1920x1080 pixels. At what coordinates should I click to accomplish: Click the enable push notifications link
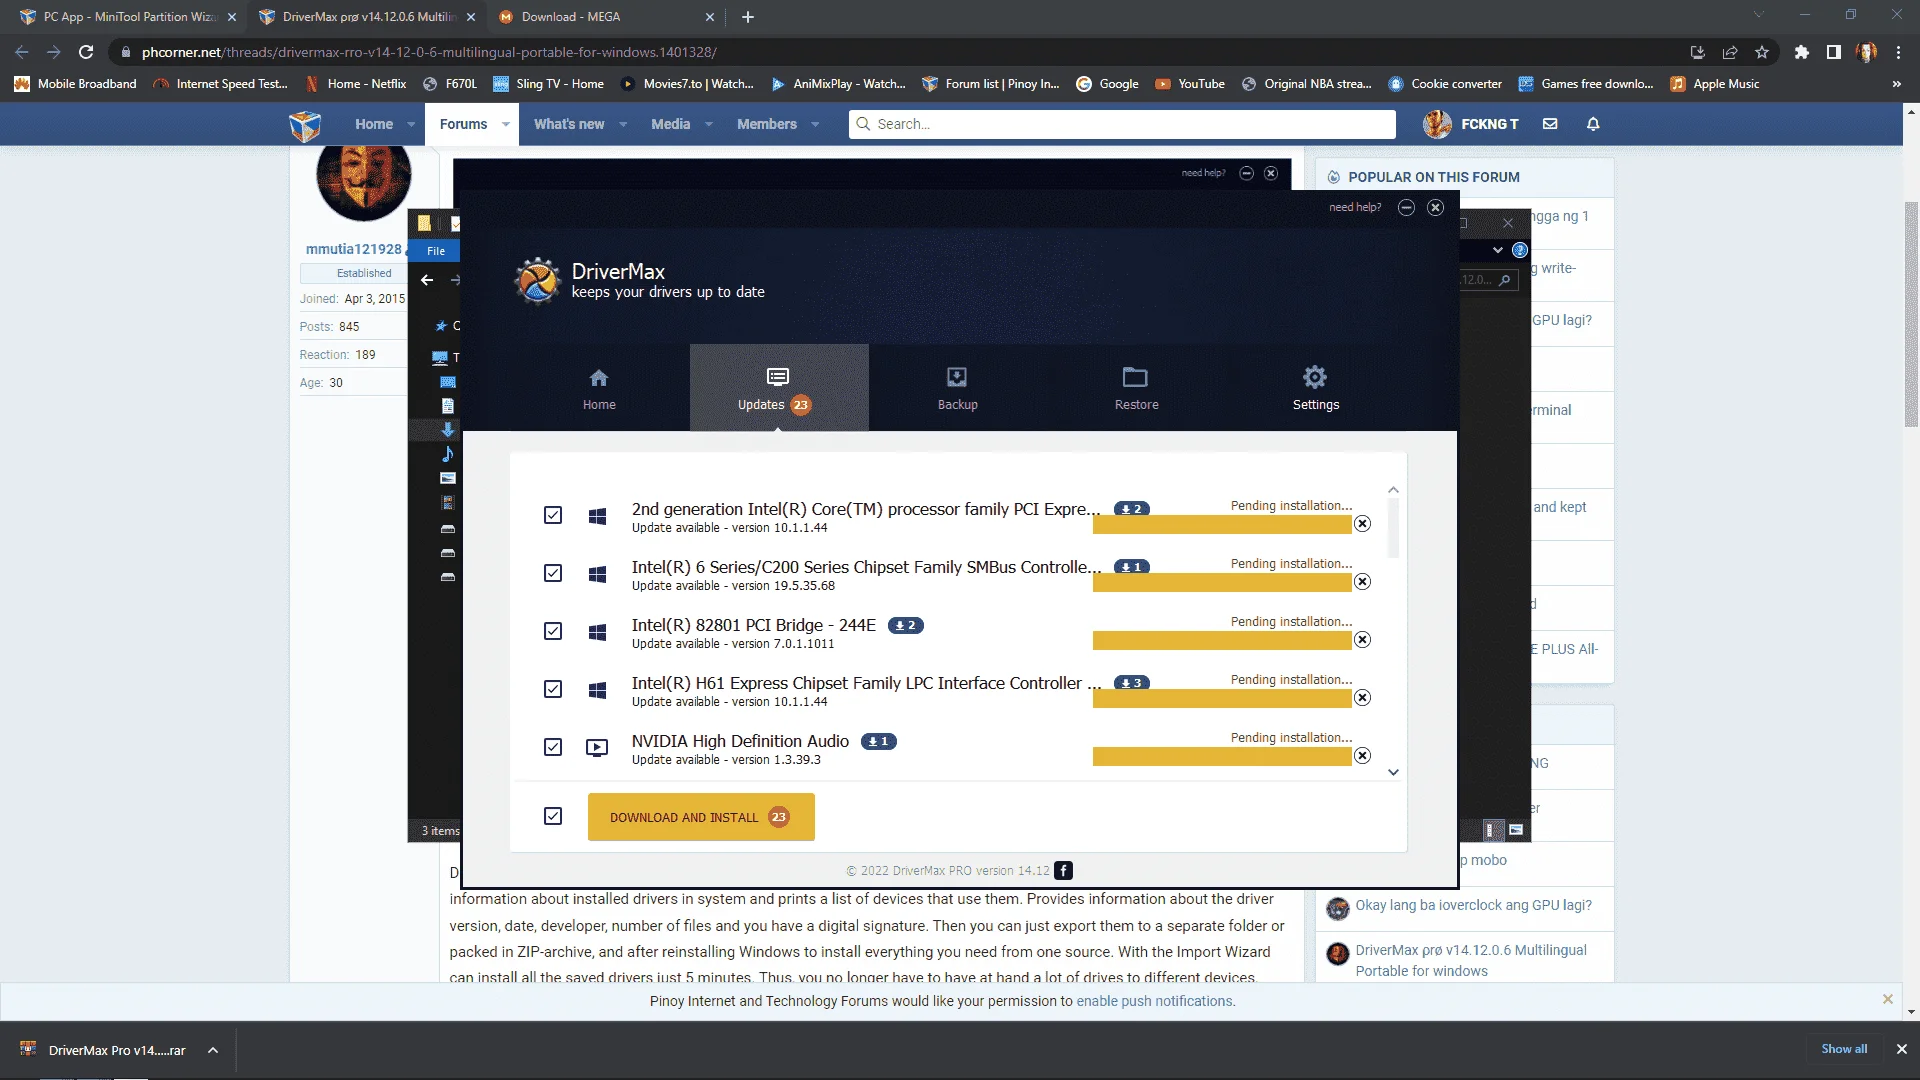point(1155,1001)
